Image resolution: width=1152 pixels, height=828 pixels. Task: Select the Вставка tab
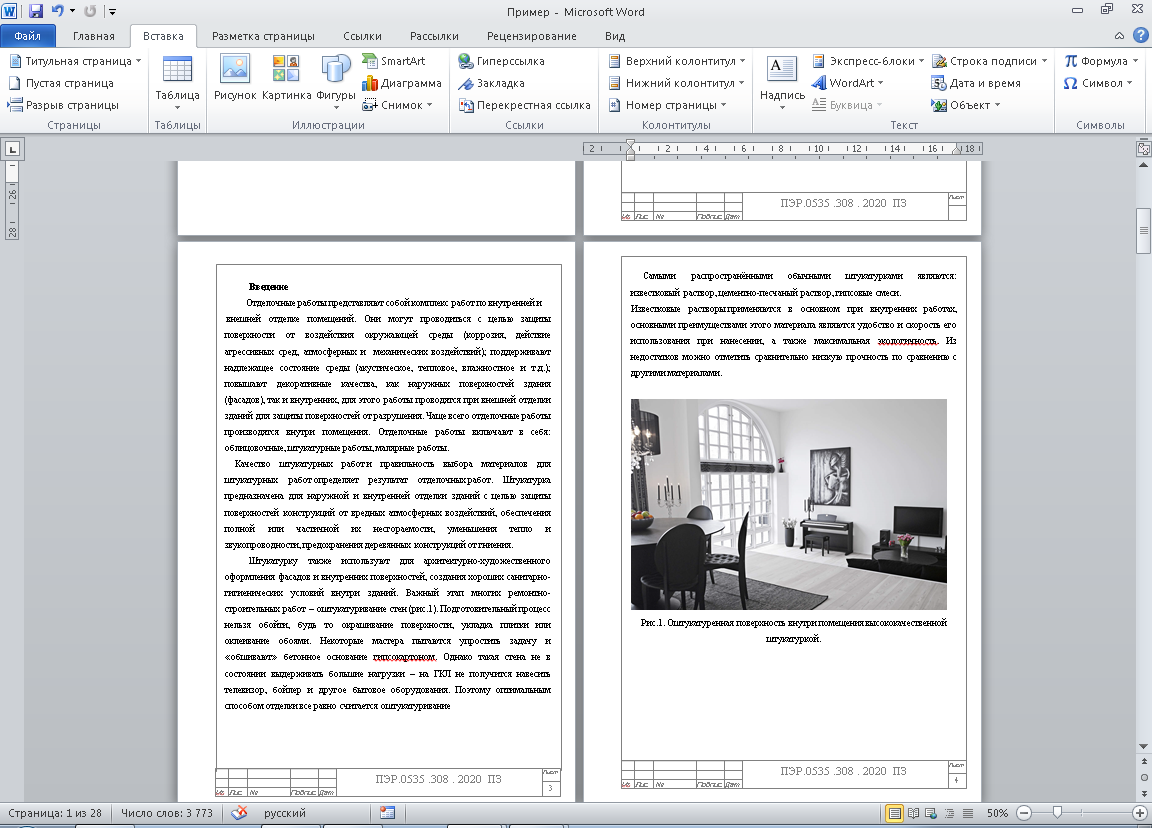(163, 36)
